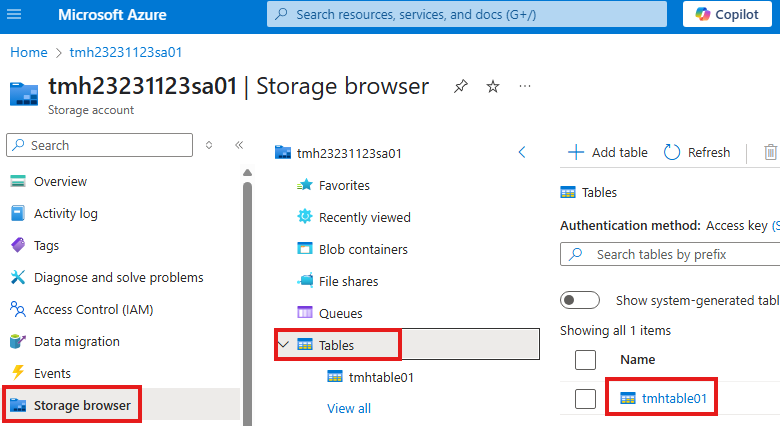Focus Search tables by prefix box

pyautogui.click(x=670, y=254)
